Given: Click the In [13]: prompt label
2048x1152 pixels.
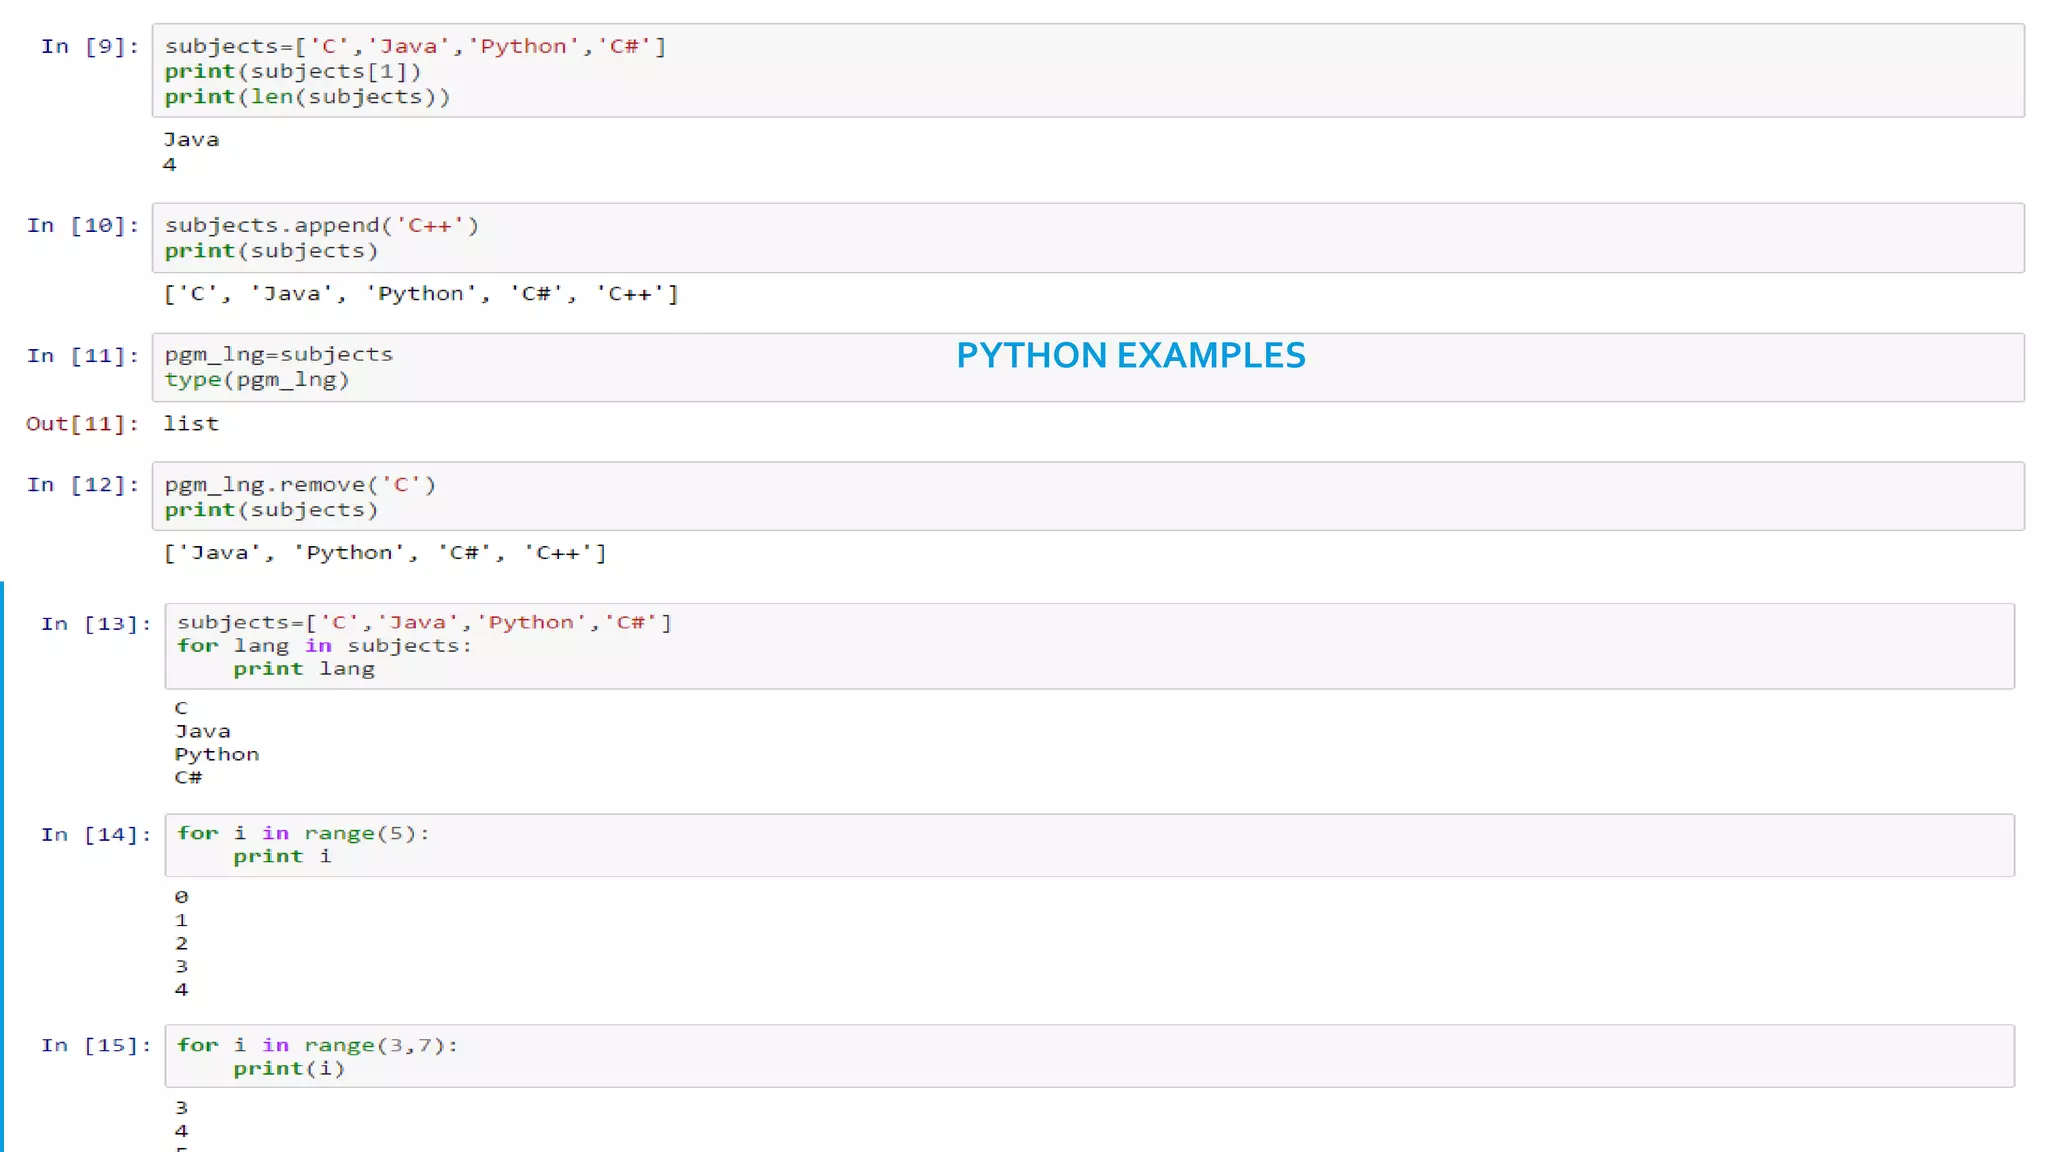Looking at the screenshot, I should click(97, 624).
